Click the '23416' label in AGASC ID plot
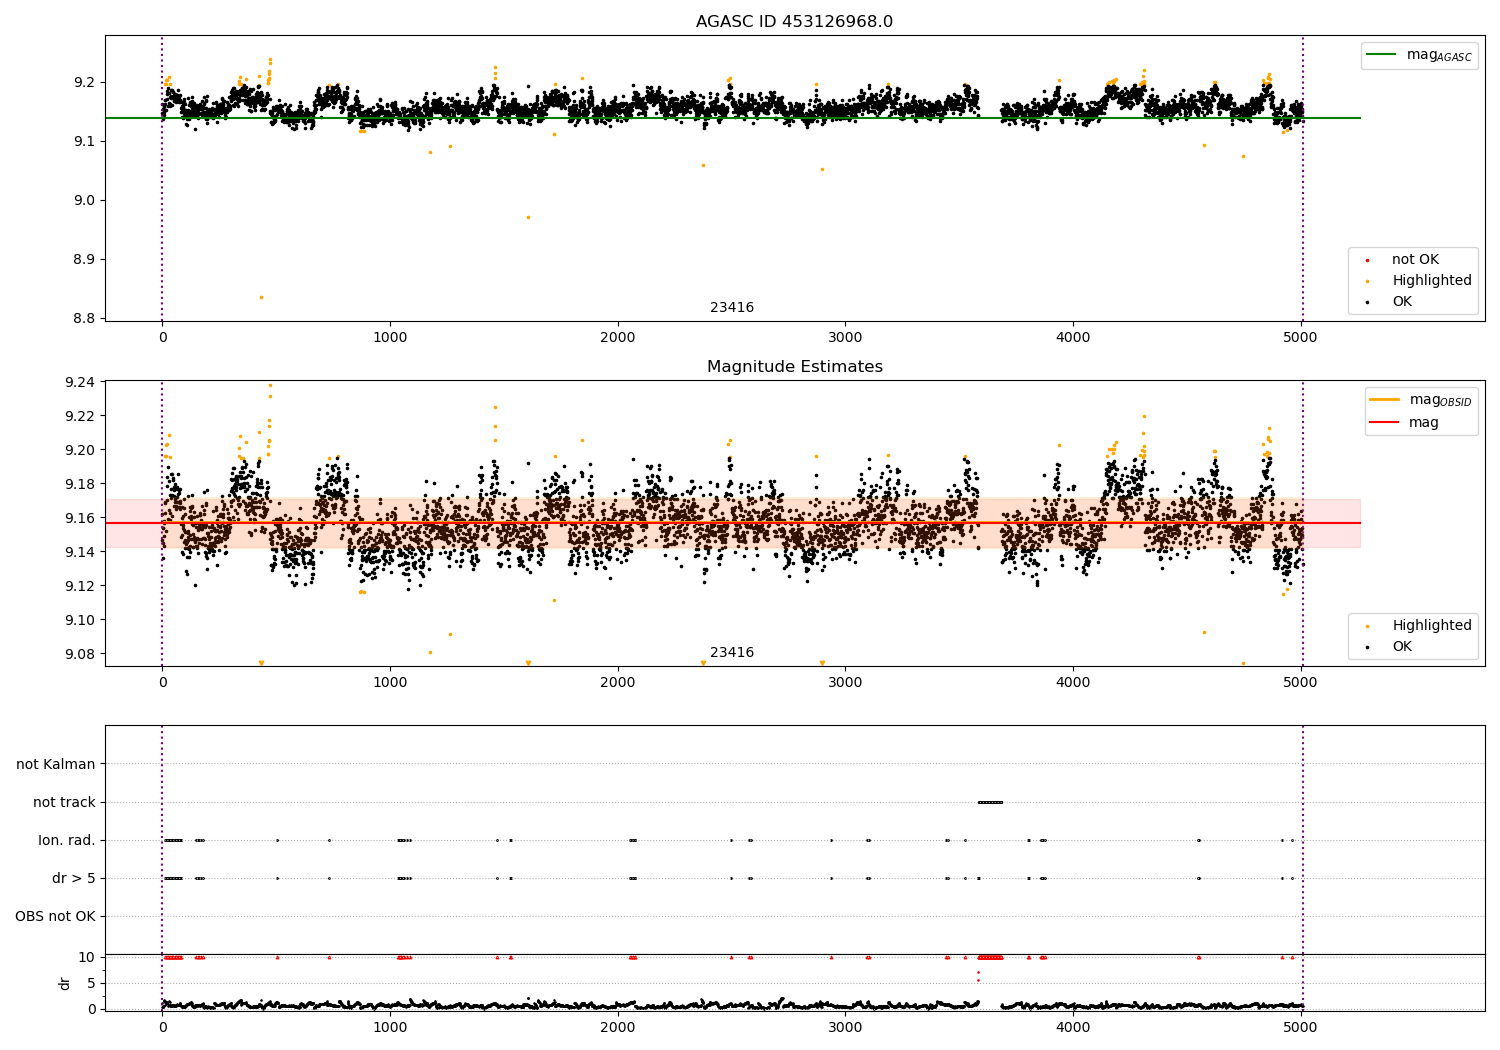This screenshot has width=1500, height=1050. [x=732, y=308]
